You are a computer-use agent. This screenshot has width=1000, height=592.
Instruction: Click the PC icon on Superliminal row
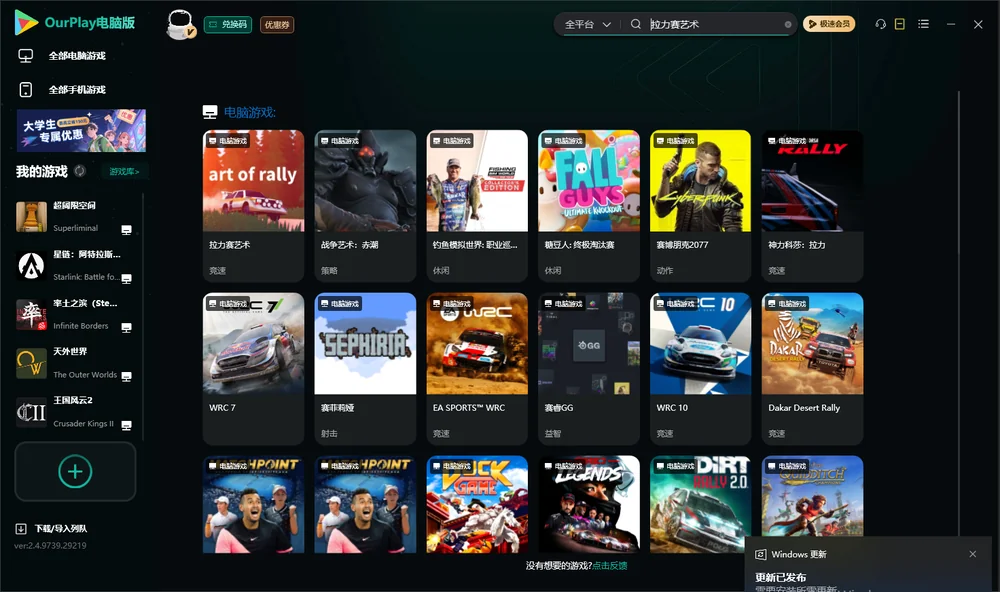(126, 230)
